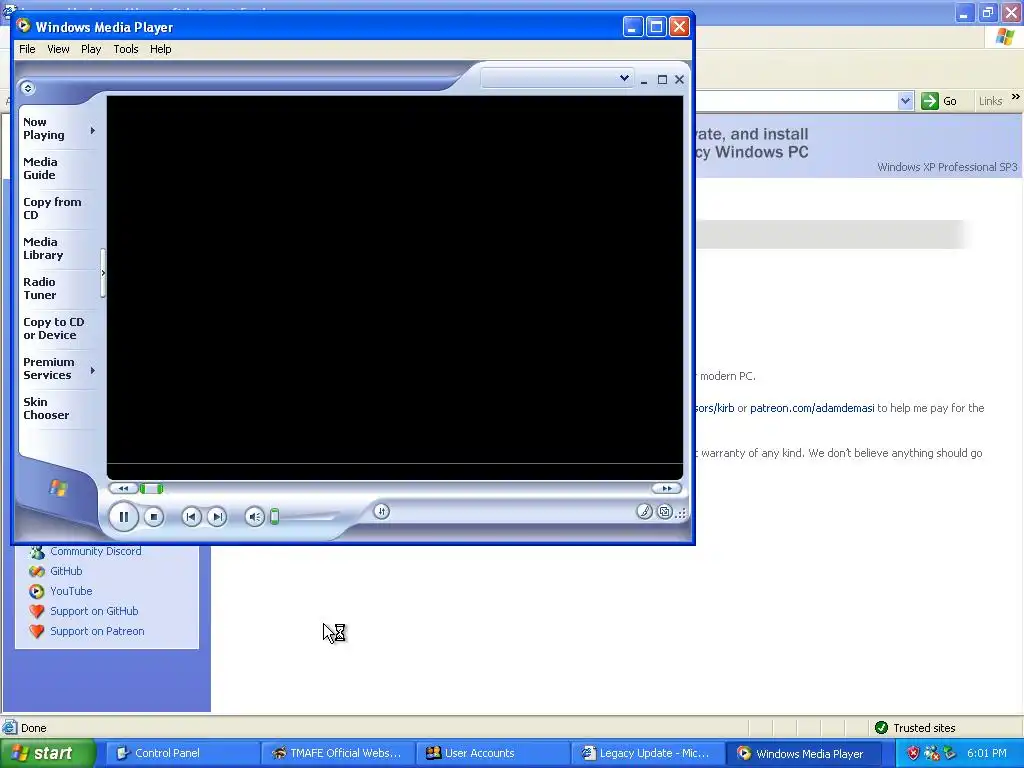Image resolution: width=1024 pixels, height=768 pixels.
Task: Skip to the next track
Action: tap(217, 517)
